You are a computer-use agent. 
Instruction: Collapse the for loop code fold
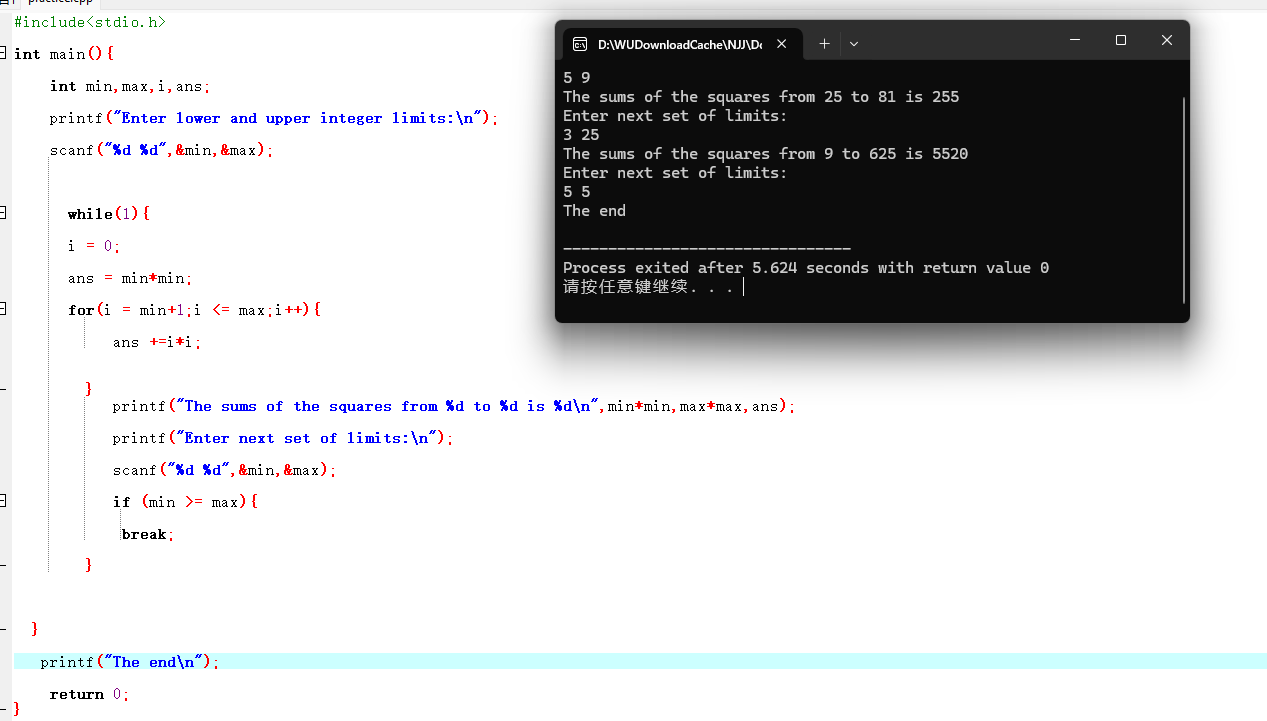point(3,309)
